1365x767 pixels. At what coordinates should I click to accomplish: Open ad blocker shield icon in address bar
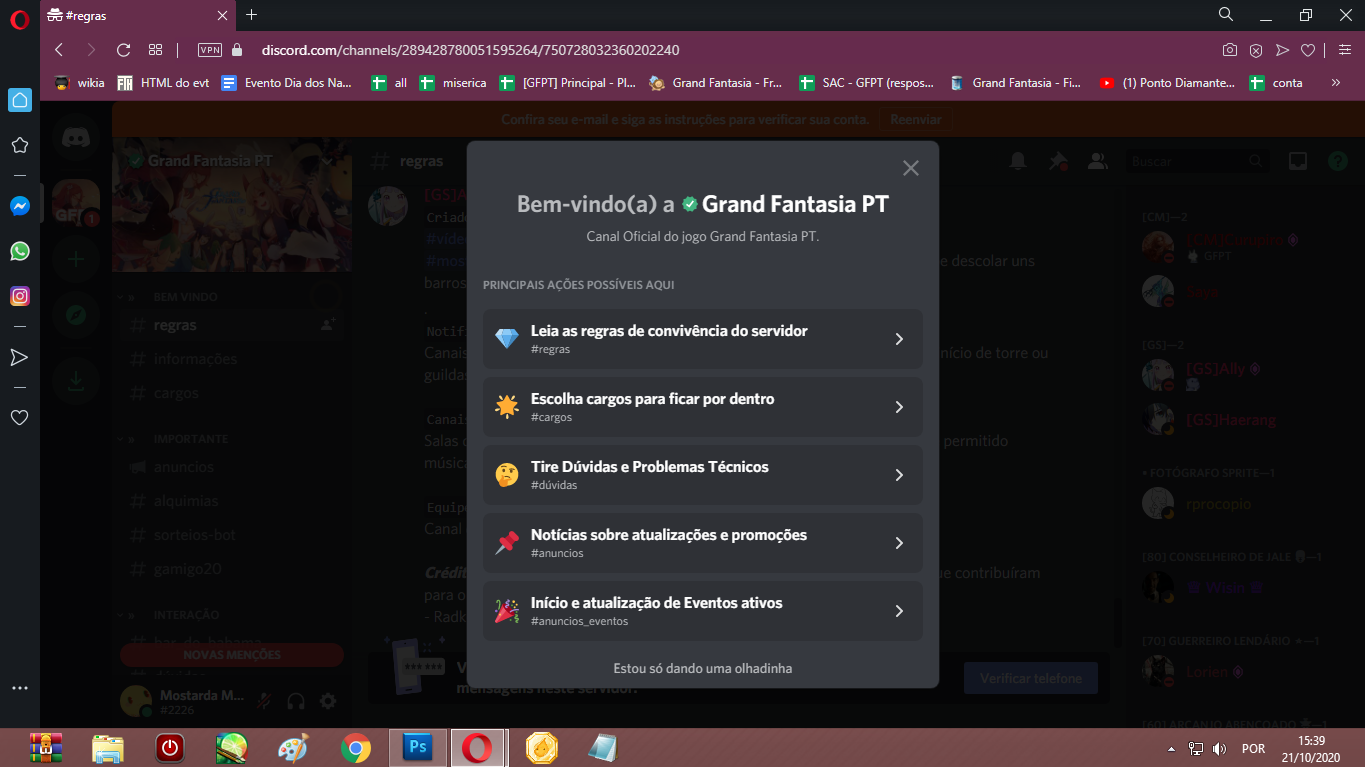[x=1256, y=50]
